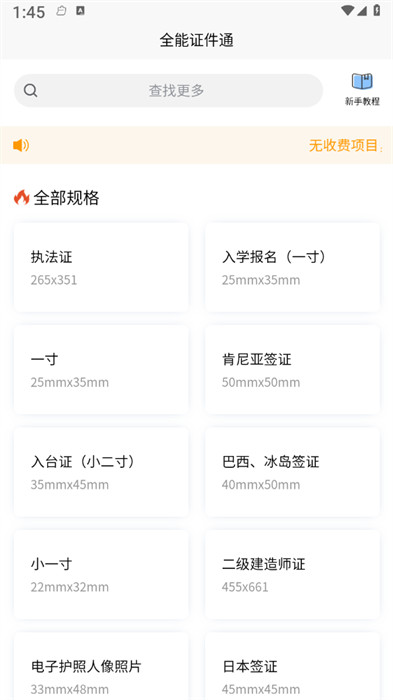Tap the battery icon in status bar
Screen dimensions: 393x700
pyautogui.click(x=376, y=10)
